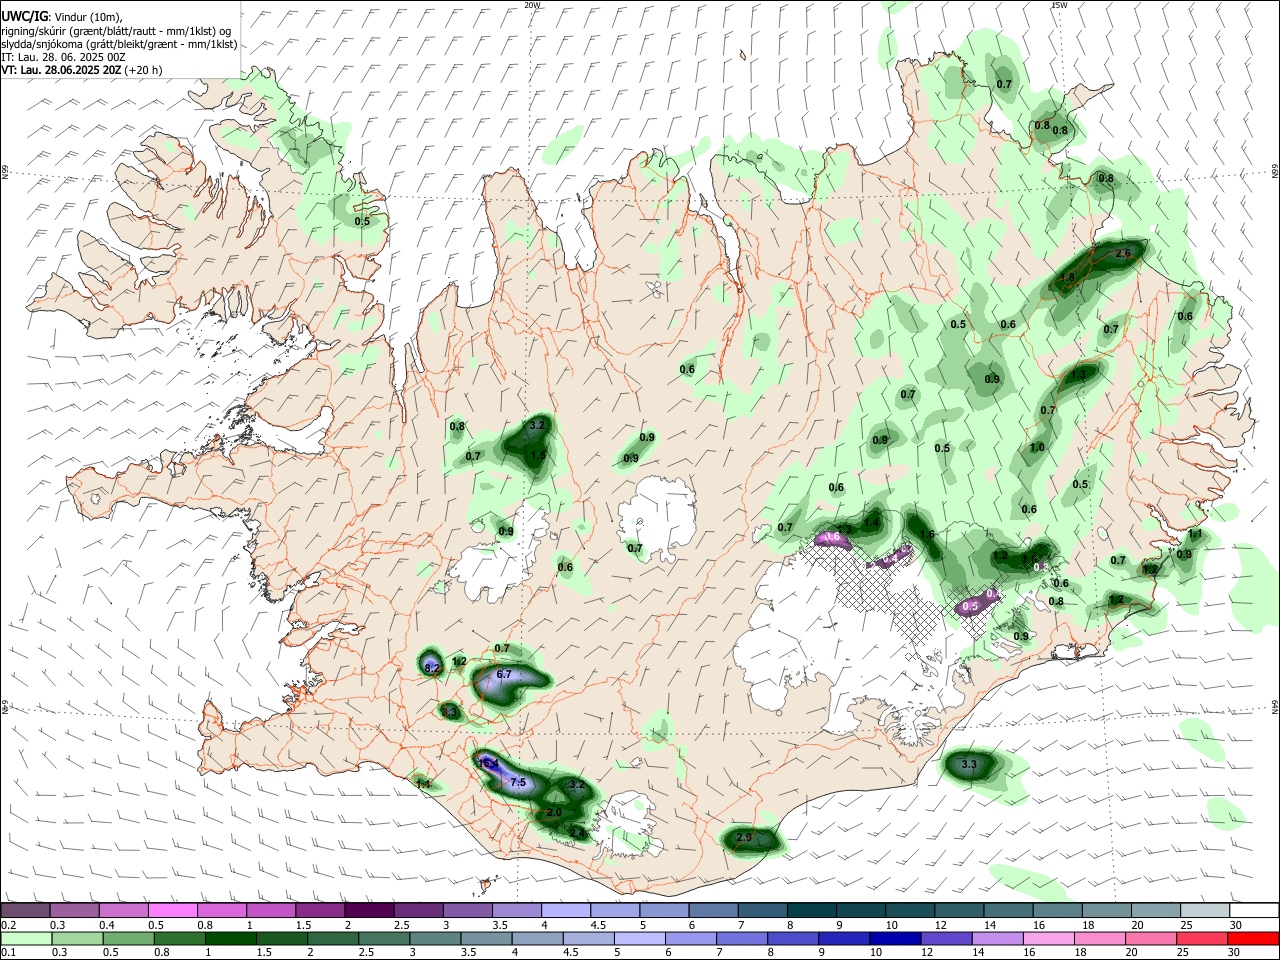The width and height of the screenshot is (1280, 960).
Task: Click the palest green 0.1 swatch in the lower legend row
Action: [x=26, y=939]
